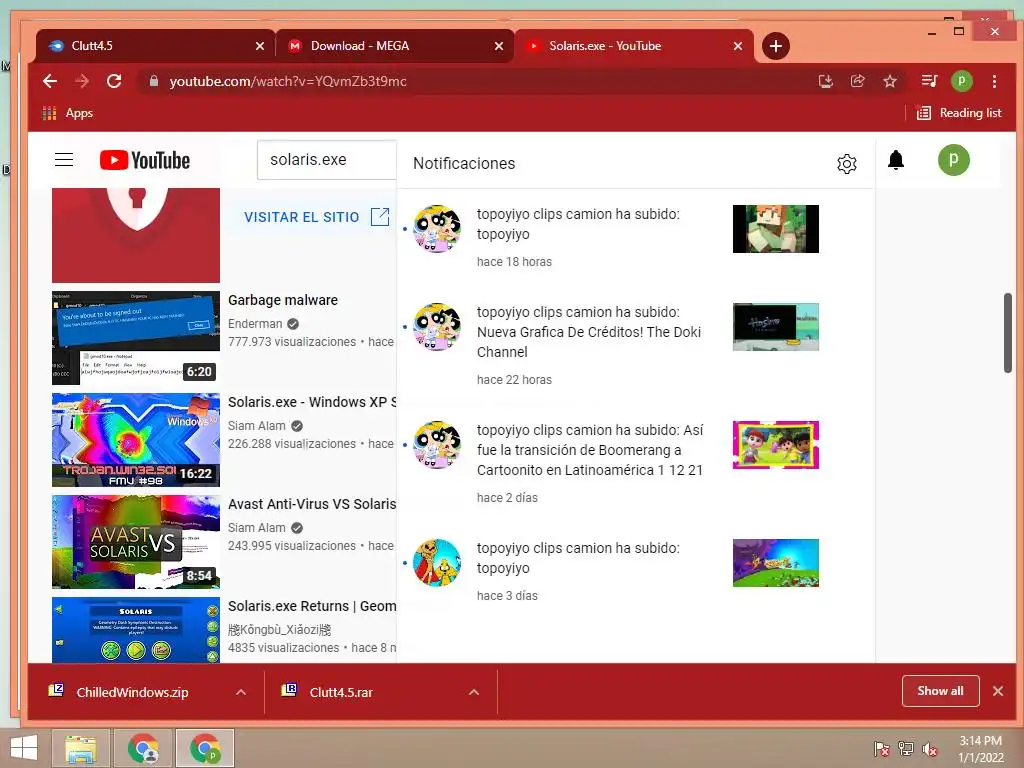The width and height of the screenshot is (1024, 768).
Task: Click the network tray icon
Action: 906,749
